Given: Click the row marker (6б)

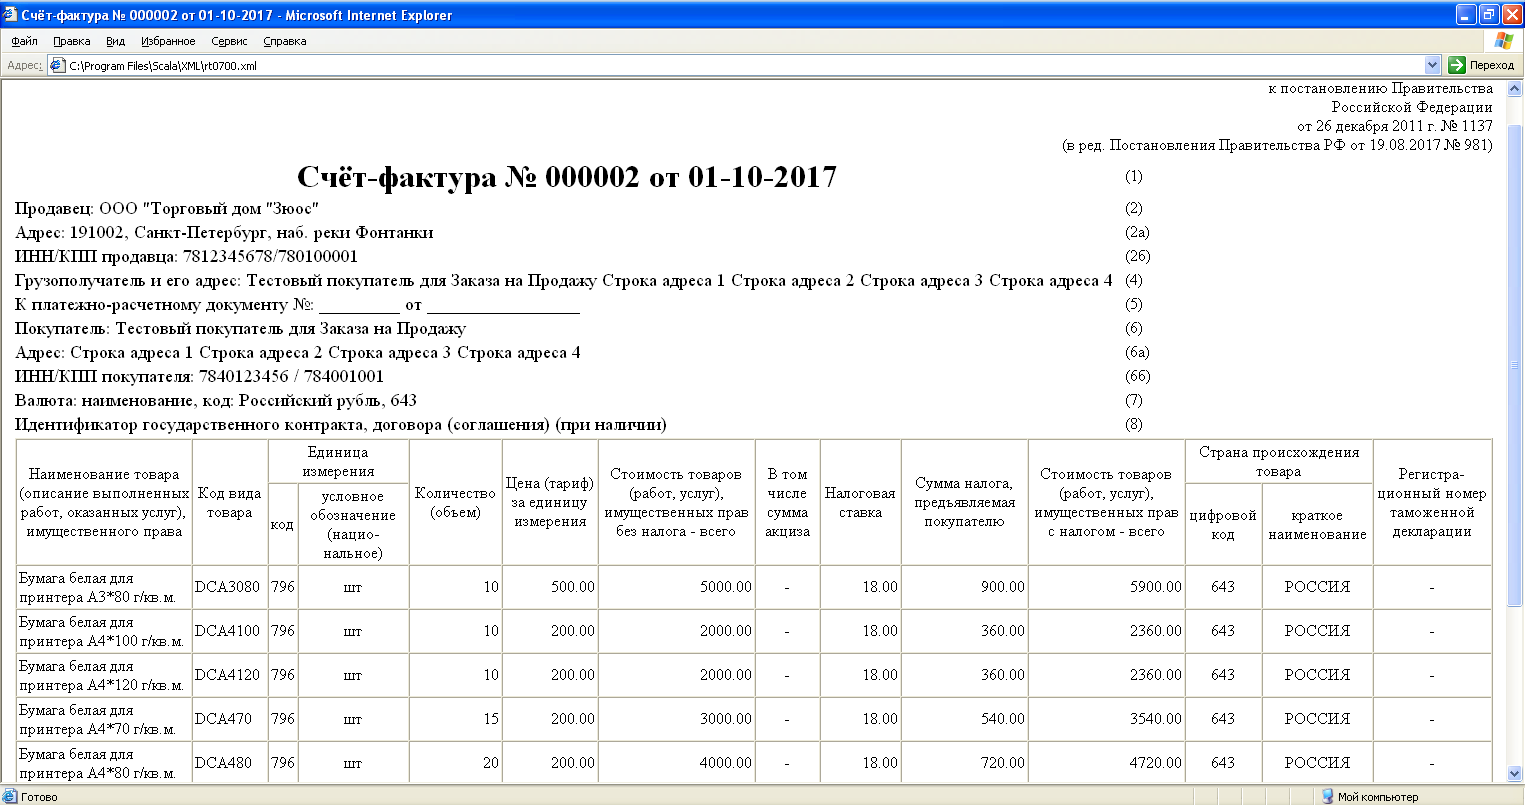Looking at the screenshot, I should coord(1137,376).
